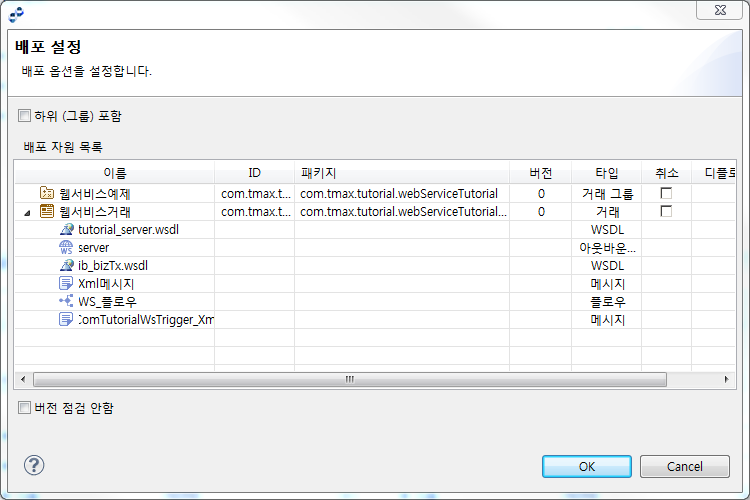Click ID cell of 웹서비스예제 row
The height and width of the screenshot is (500, 750).
pos(255,194)
